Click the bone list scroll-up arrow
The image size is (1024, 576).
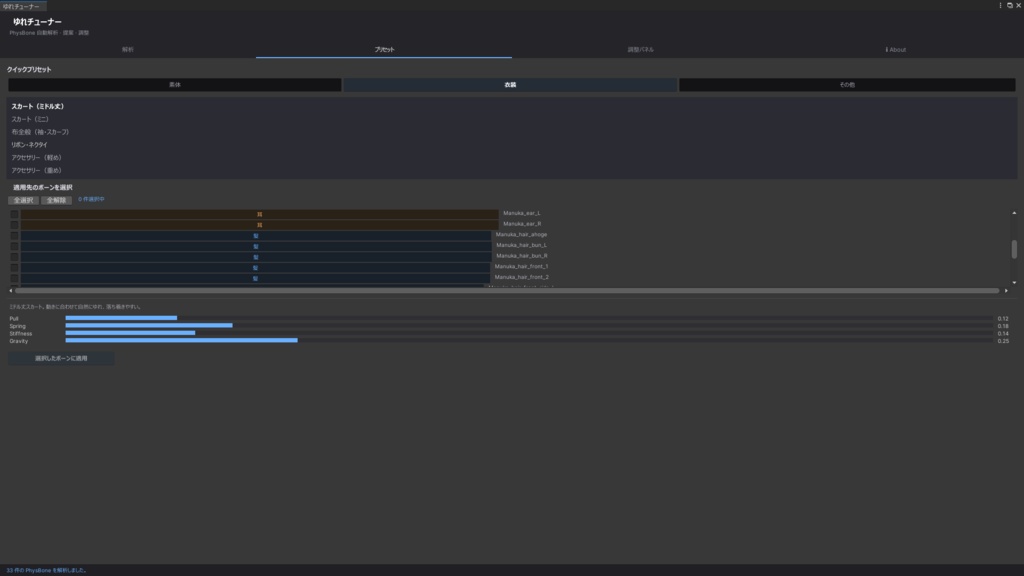[1014, 213]
